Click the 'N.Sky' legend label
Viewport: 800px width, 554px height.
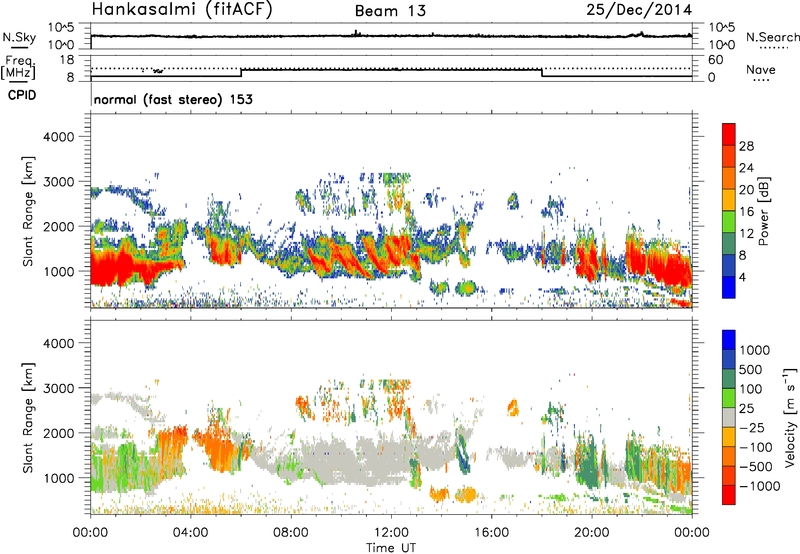19,37
